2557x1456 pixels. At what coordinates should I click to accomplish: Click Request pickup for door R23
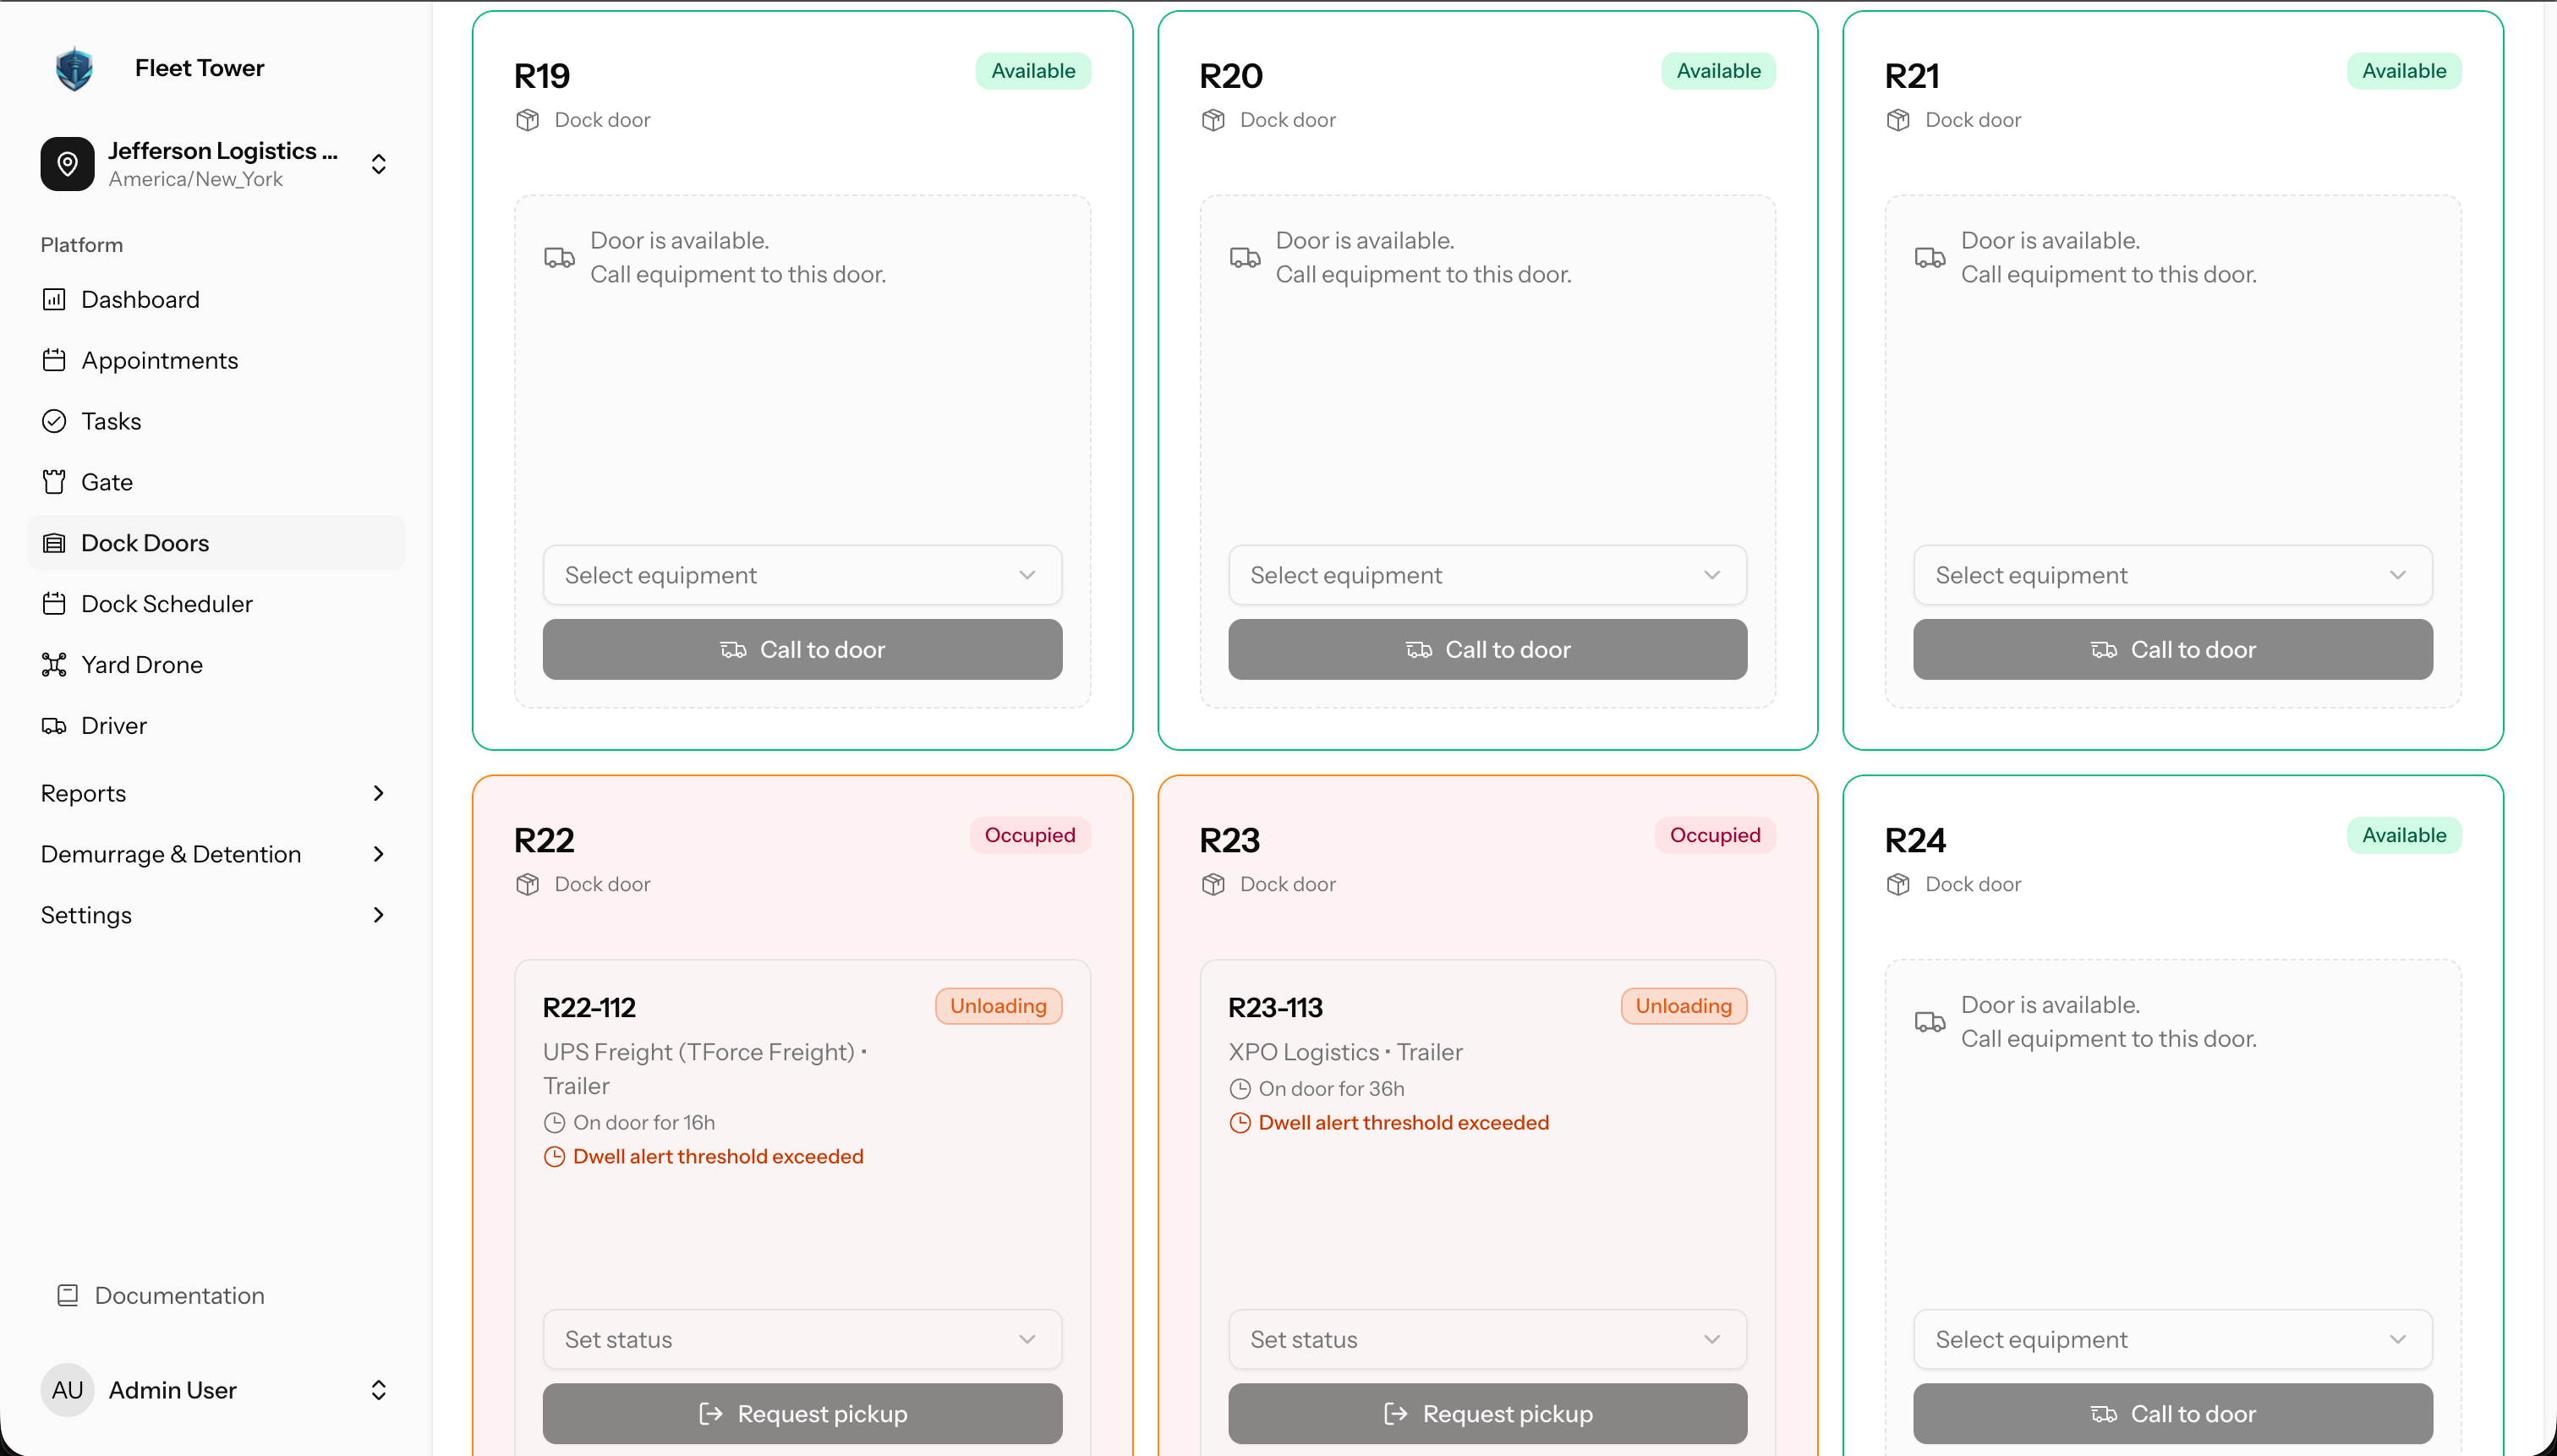pos(1487,1413)
